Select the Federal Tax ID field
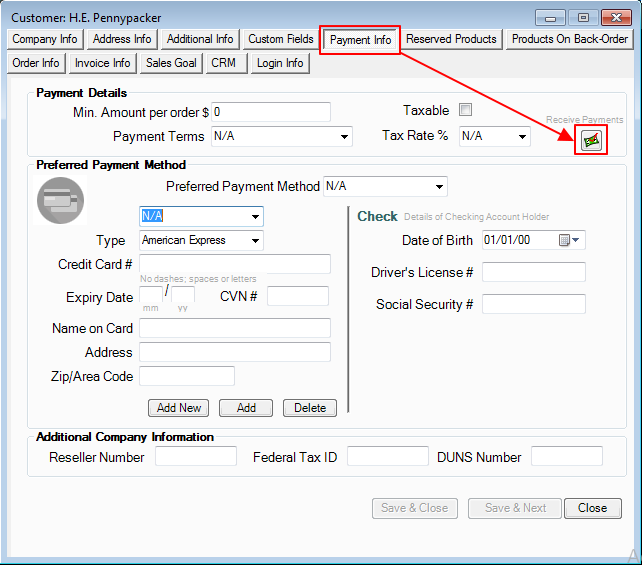Image resolution: width=642 pixels, height=565 pixels. pyautogui.click(x=387, y=457)
